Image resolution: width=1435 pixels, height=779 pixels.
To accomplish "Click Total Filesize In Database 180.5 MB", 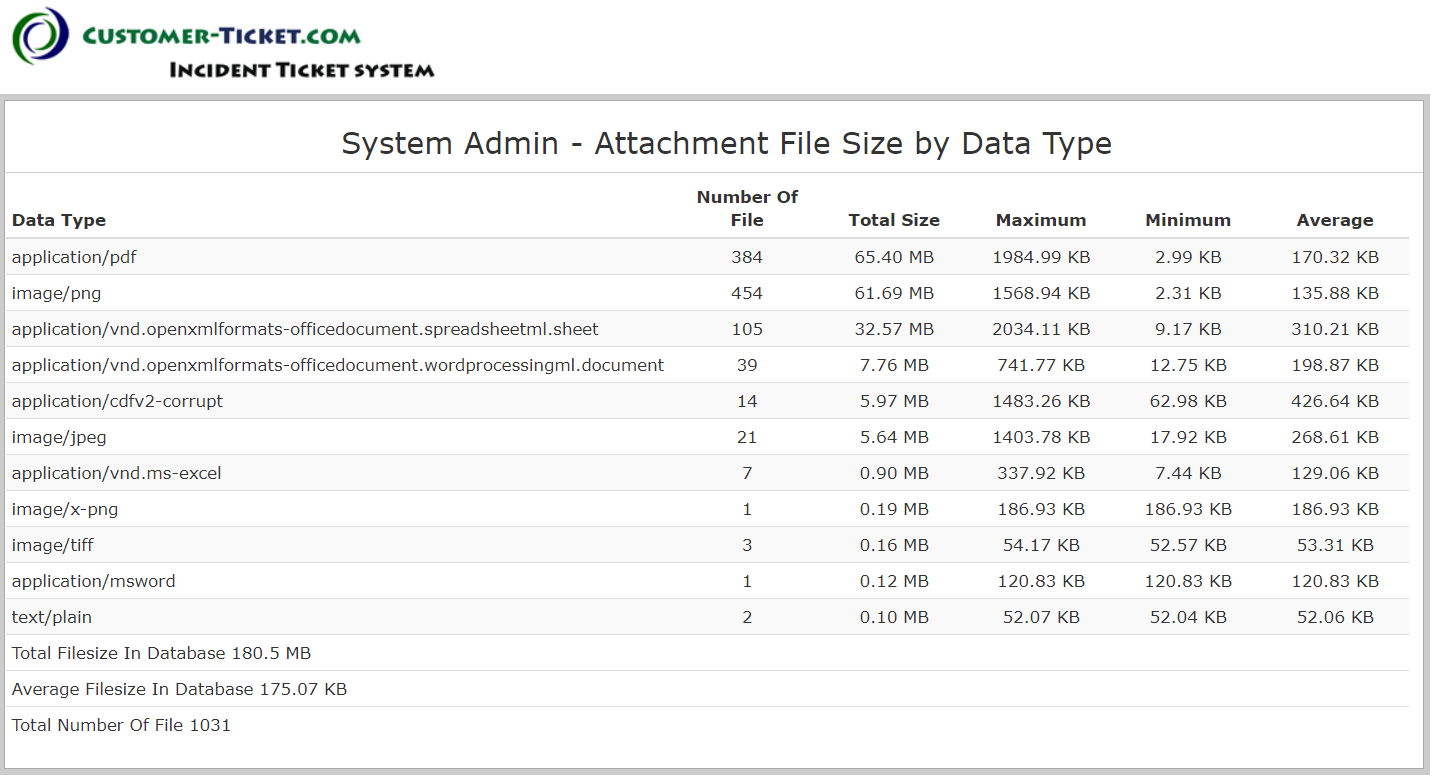I will tap(161, 653).
